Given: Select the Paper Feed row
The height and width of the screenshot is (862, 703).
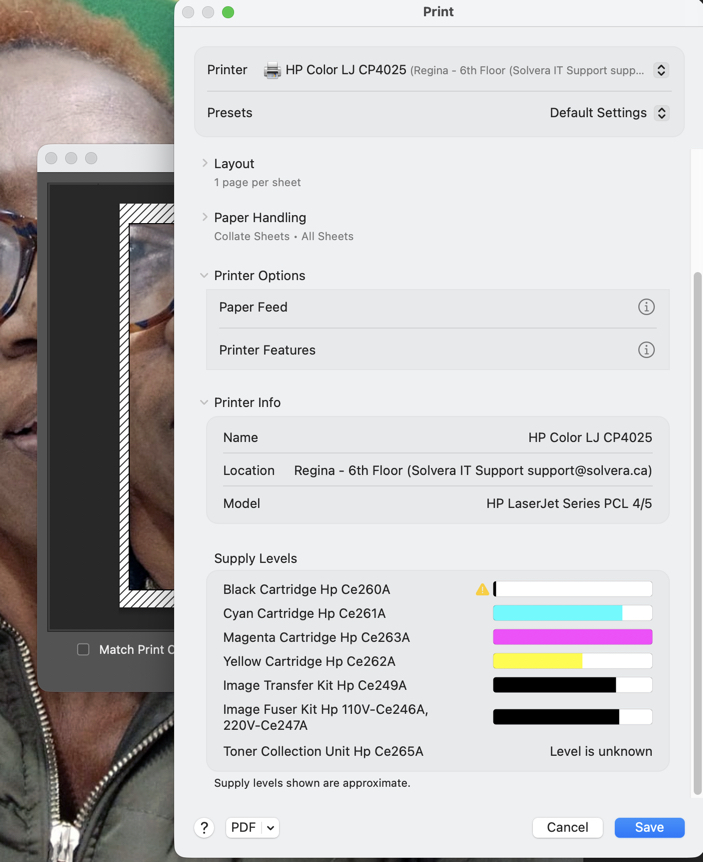Looking at the screenshot, I should pyautogui.click(x=438, y=307).
